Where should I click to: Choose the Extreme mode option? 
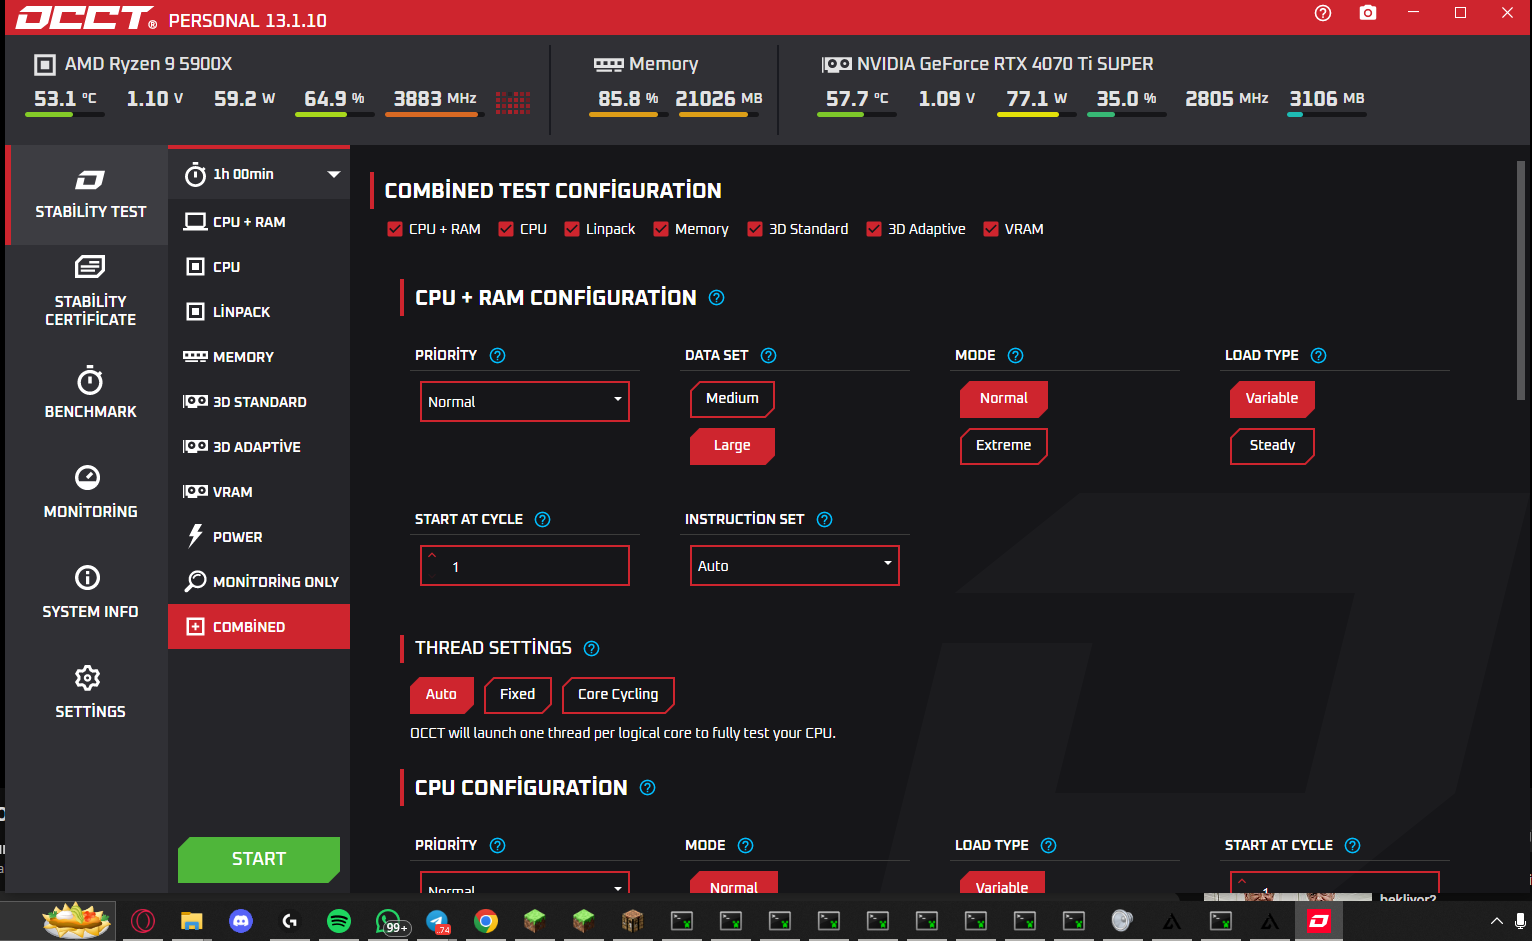point(1004,446)
